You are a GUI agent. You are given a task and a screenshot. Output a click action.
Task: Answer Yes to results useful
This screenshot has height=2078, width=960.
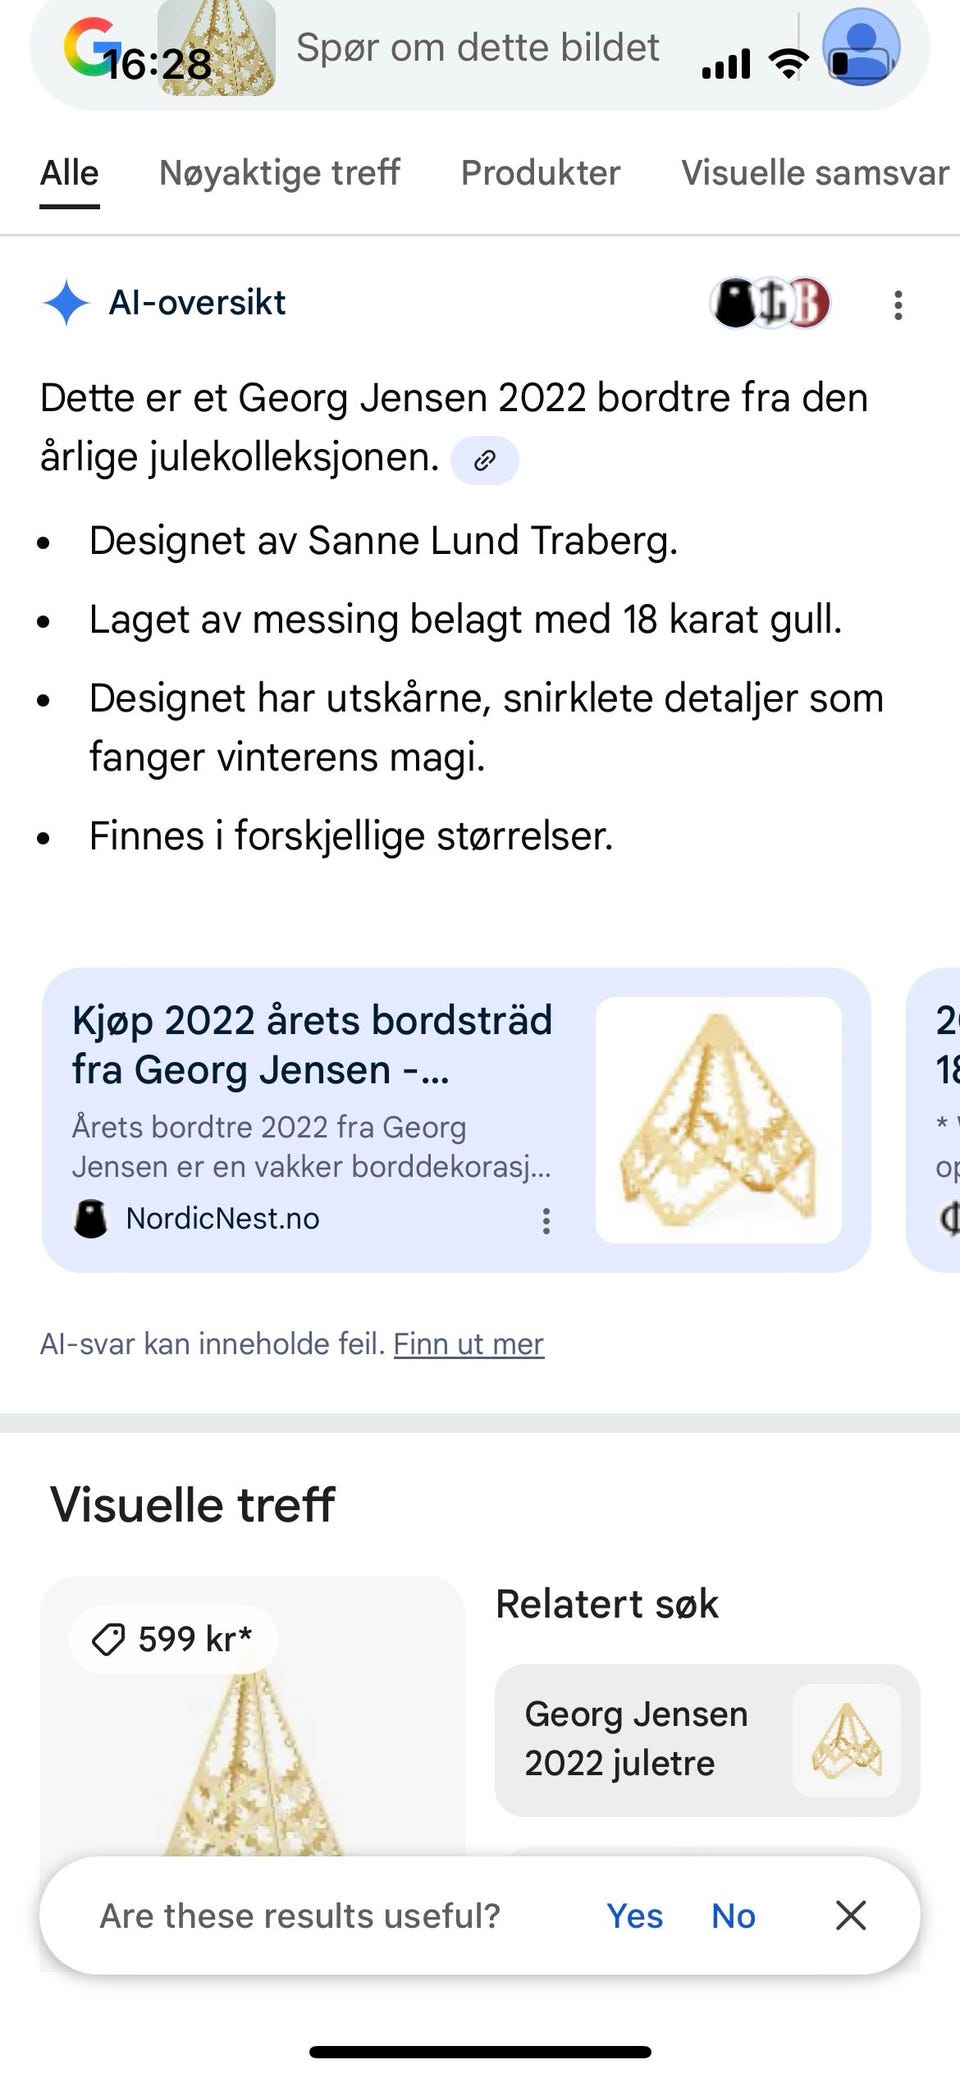[634, 1916]
